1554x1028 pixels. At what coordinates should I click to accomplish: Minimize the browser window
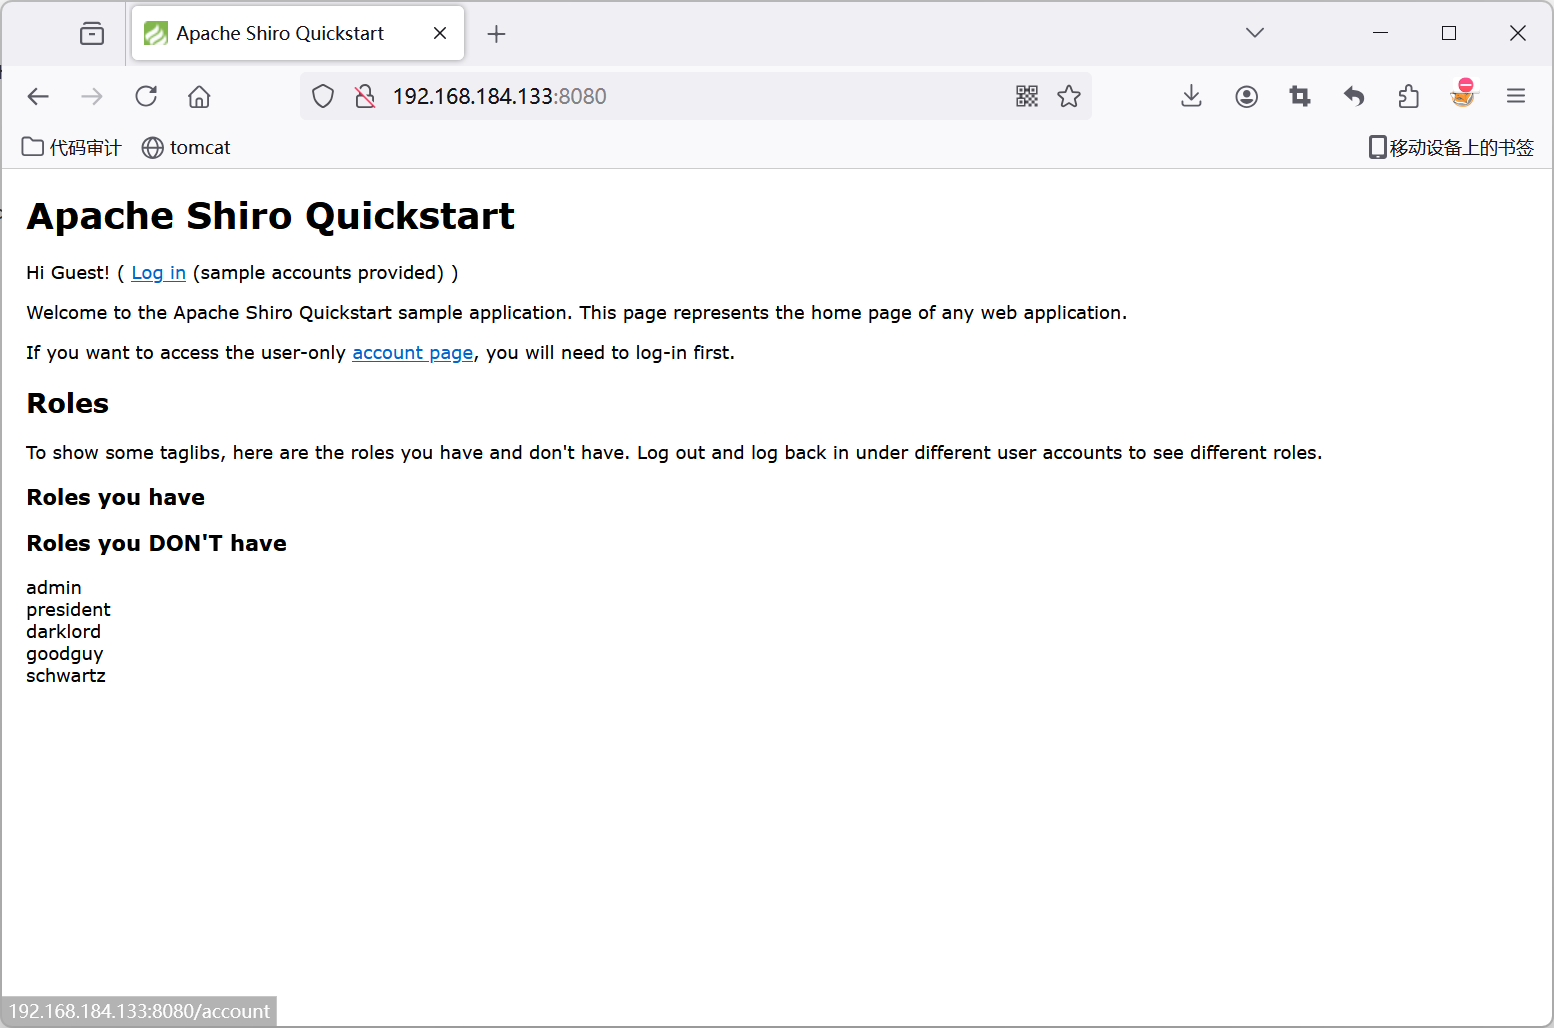(1380, 33)
